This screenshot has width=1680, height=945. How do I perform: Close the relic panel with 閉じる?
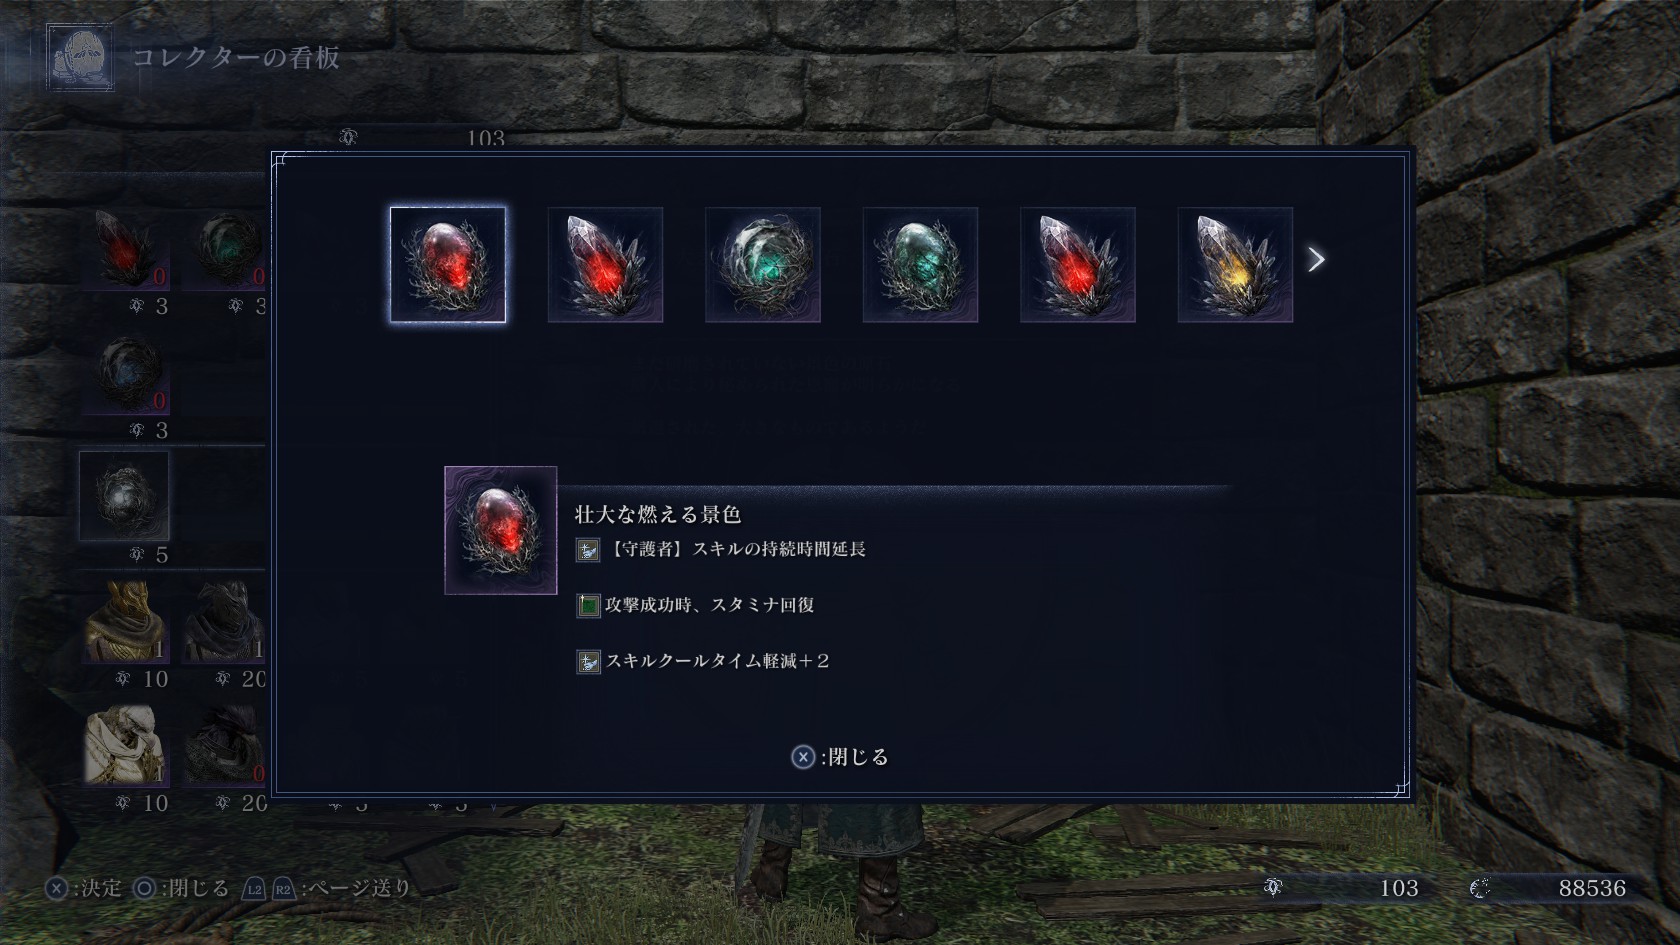(x=840, y=757)
